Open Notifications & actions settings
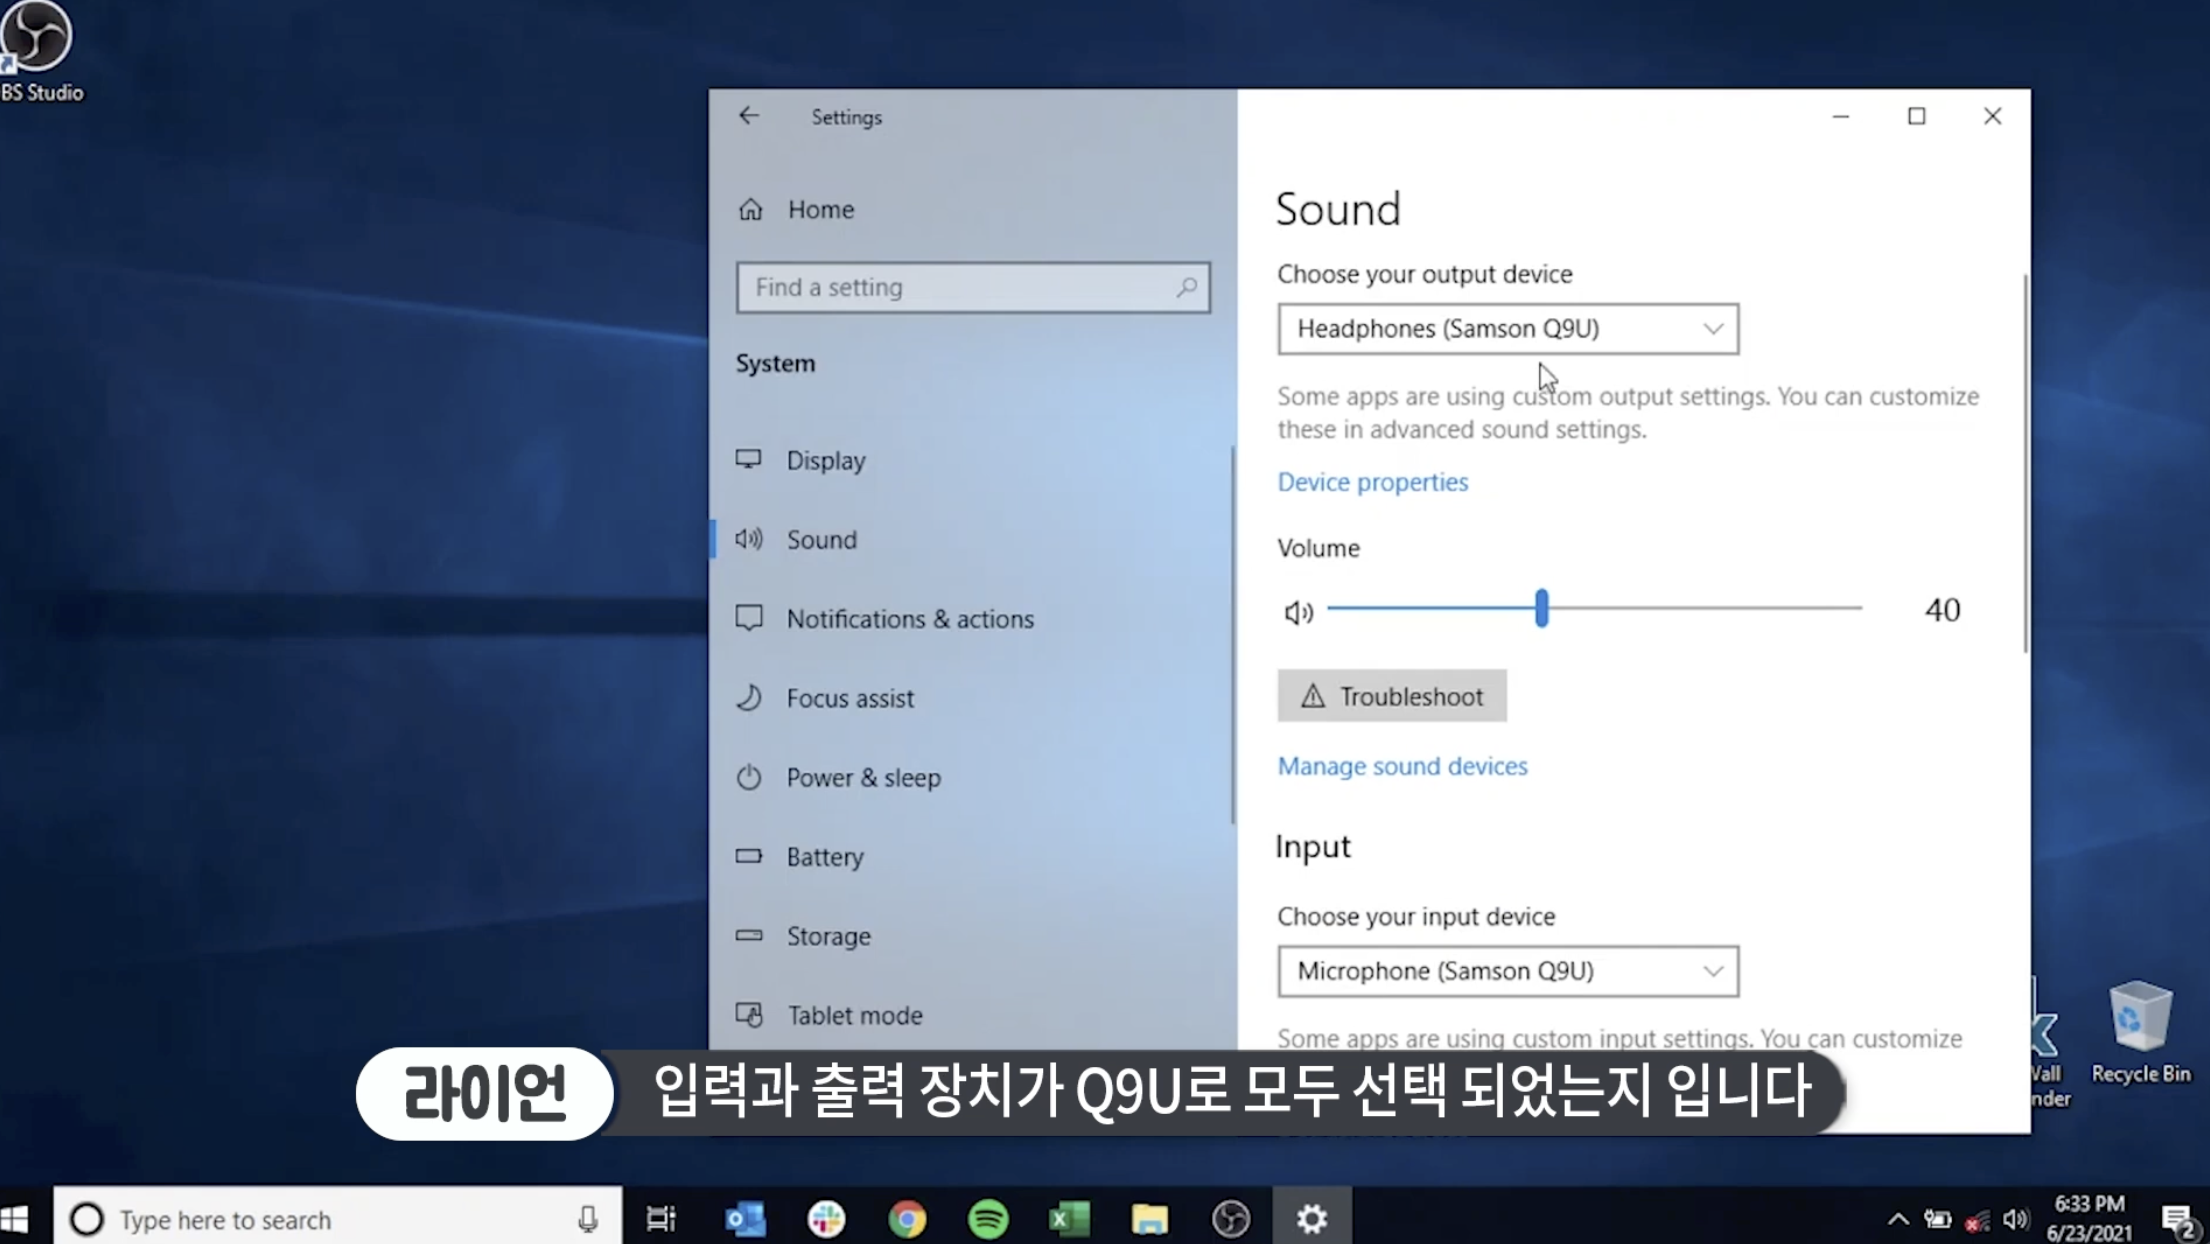 point(909,619)
